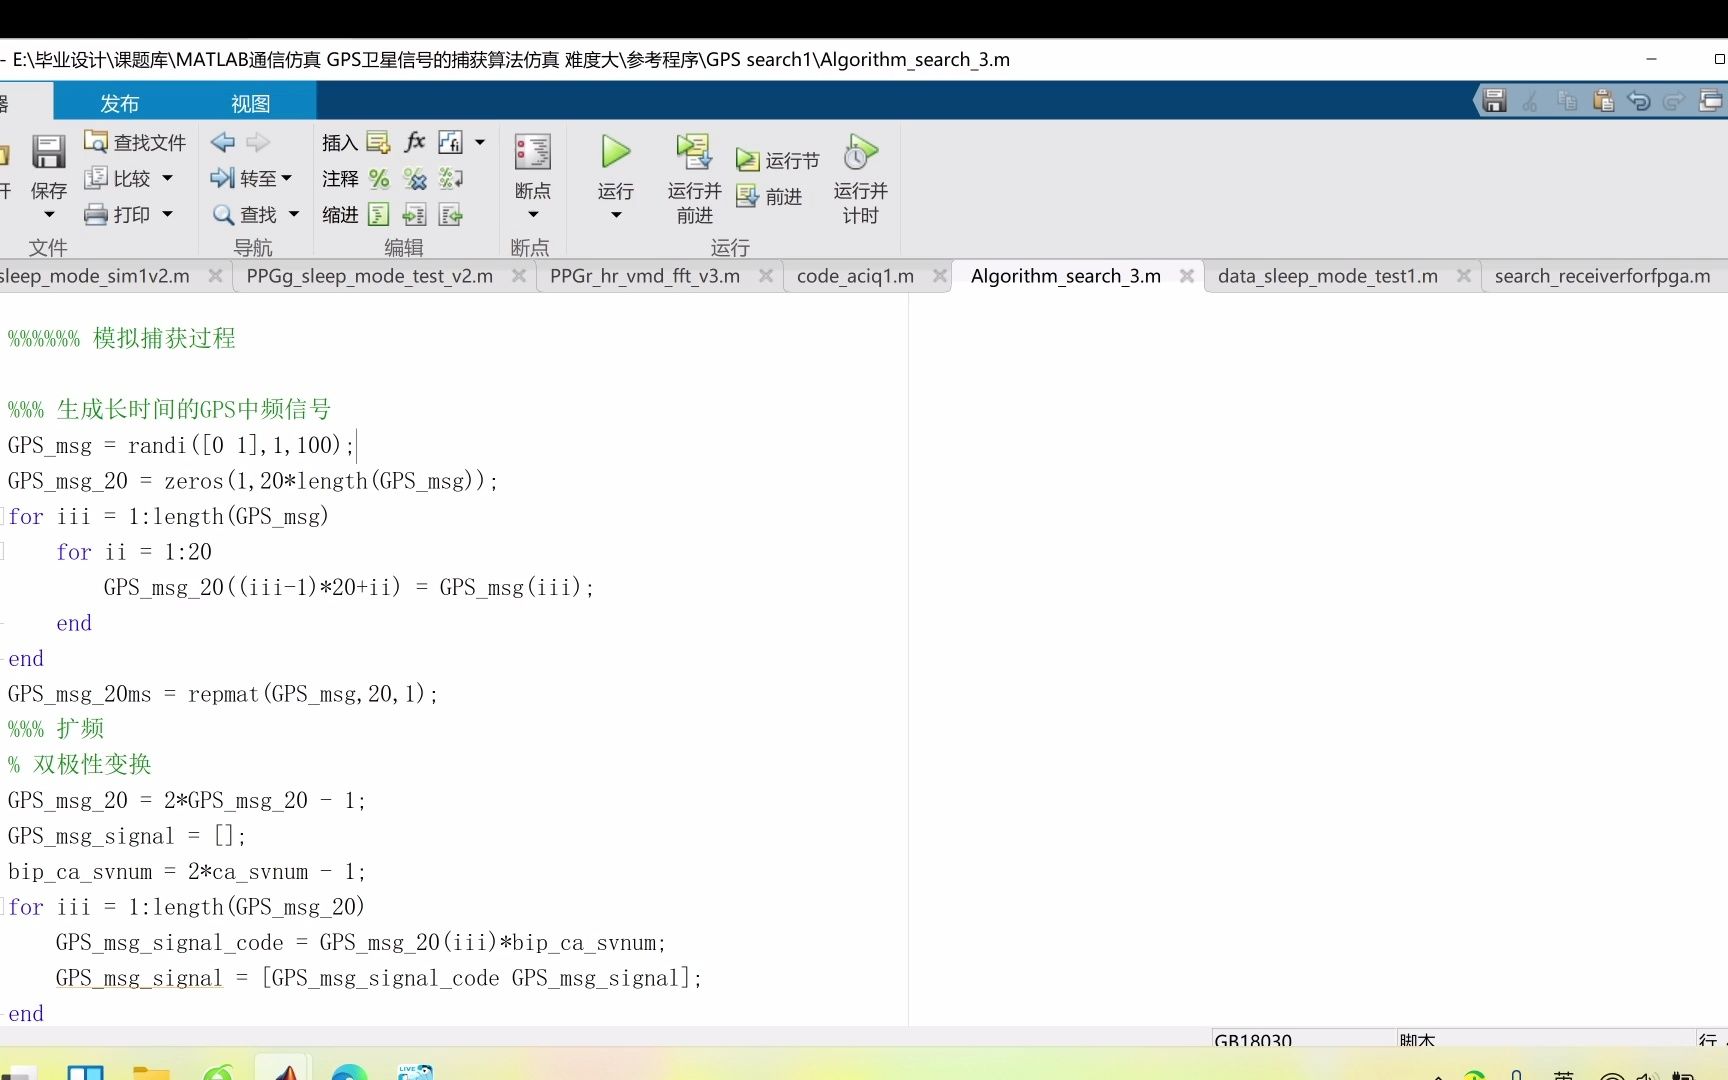Click the quick-access Undo arrow
This screenshot has width=1728, height=1080.
pyautogui.click(x=1639, y=100)
